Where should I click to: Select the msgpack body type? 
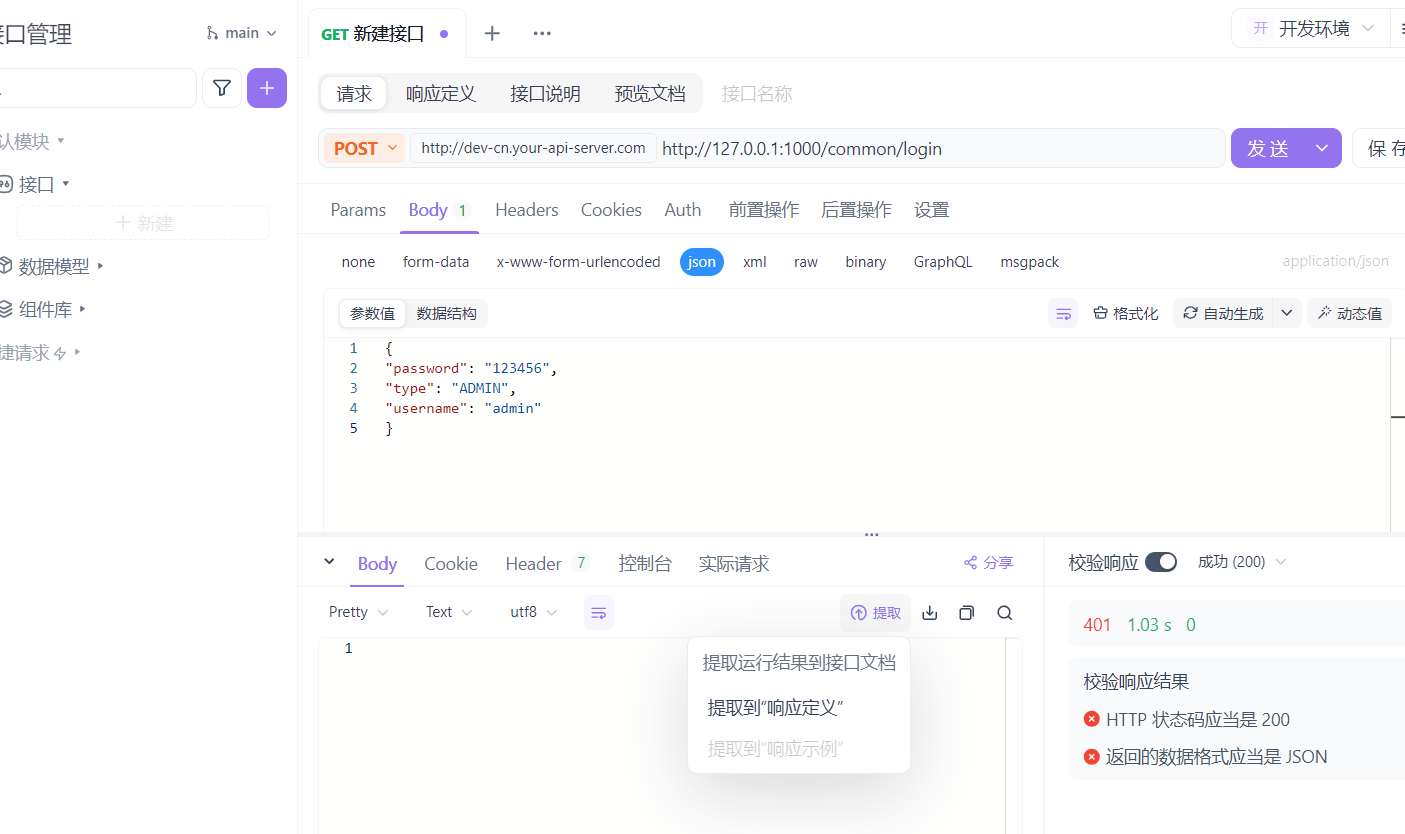click(x=1030, y=262)
